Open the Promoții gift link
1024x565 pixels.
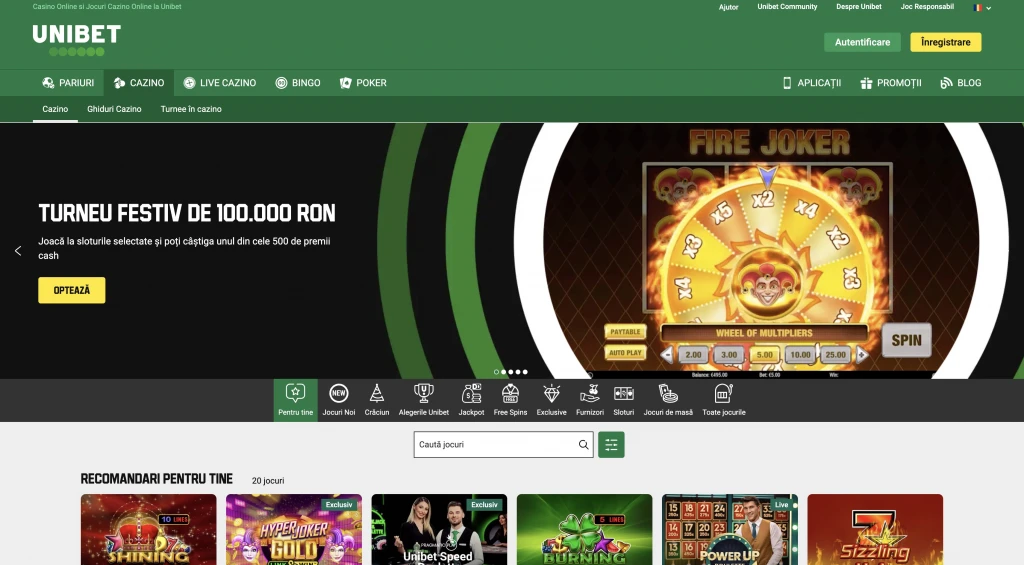coord(890,83)
